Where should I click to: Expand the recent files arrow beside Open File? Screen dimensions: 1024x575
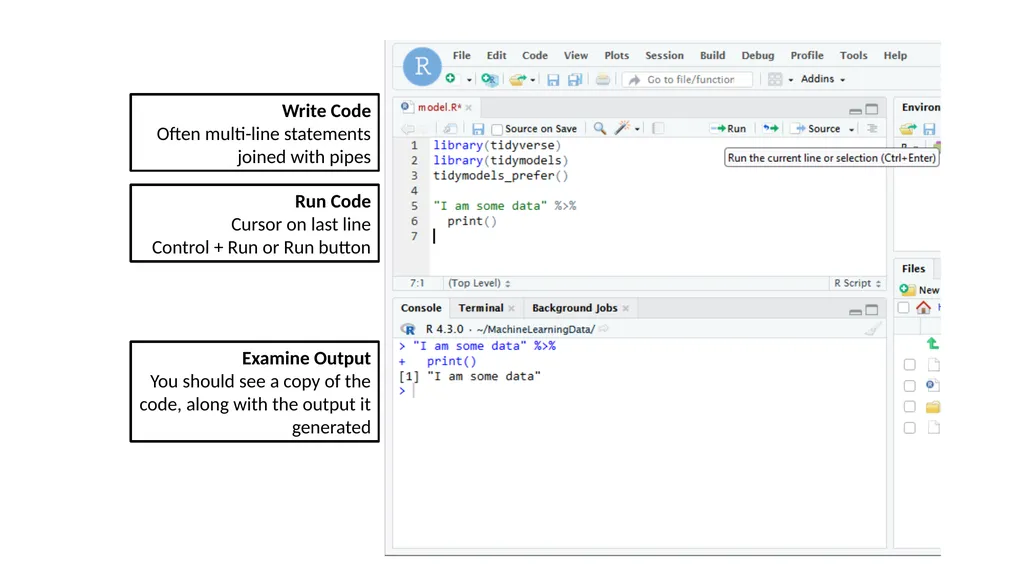coord(533,80)
